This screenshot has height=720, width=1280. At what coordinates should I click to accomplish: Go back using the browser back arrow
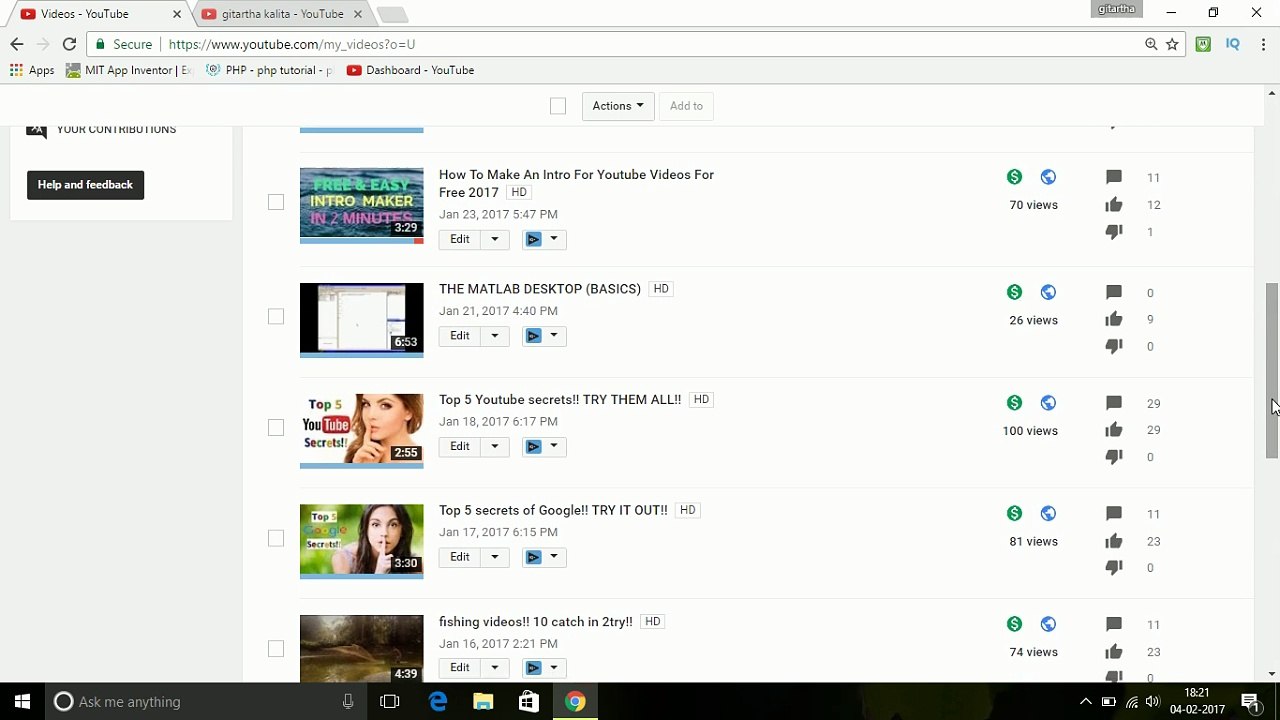[17, 44]
